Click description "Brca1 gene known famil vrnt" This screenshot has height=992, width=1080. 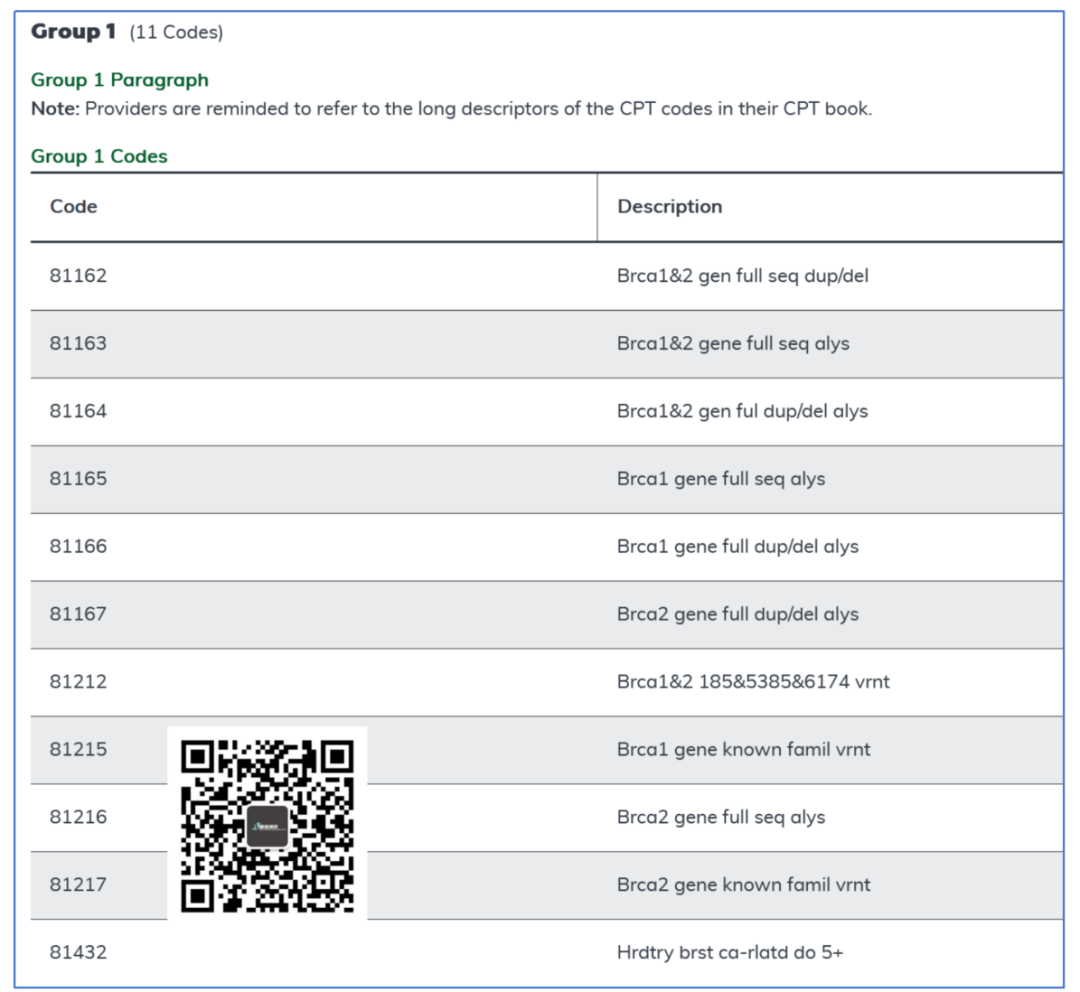(743, 749)
